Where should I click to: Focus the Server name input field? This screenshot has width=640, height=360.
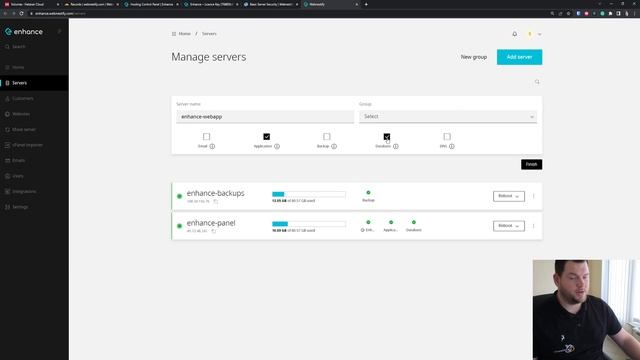265,117
